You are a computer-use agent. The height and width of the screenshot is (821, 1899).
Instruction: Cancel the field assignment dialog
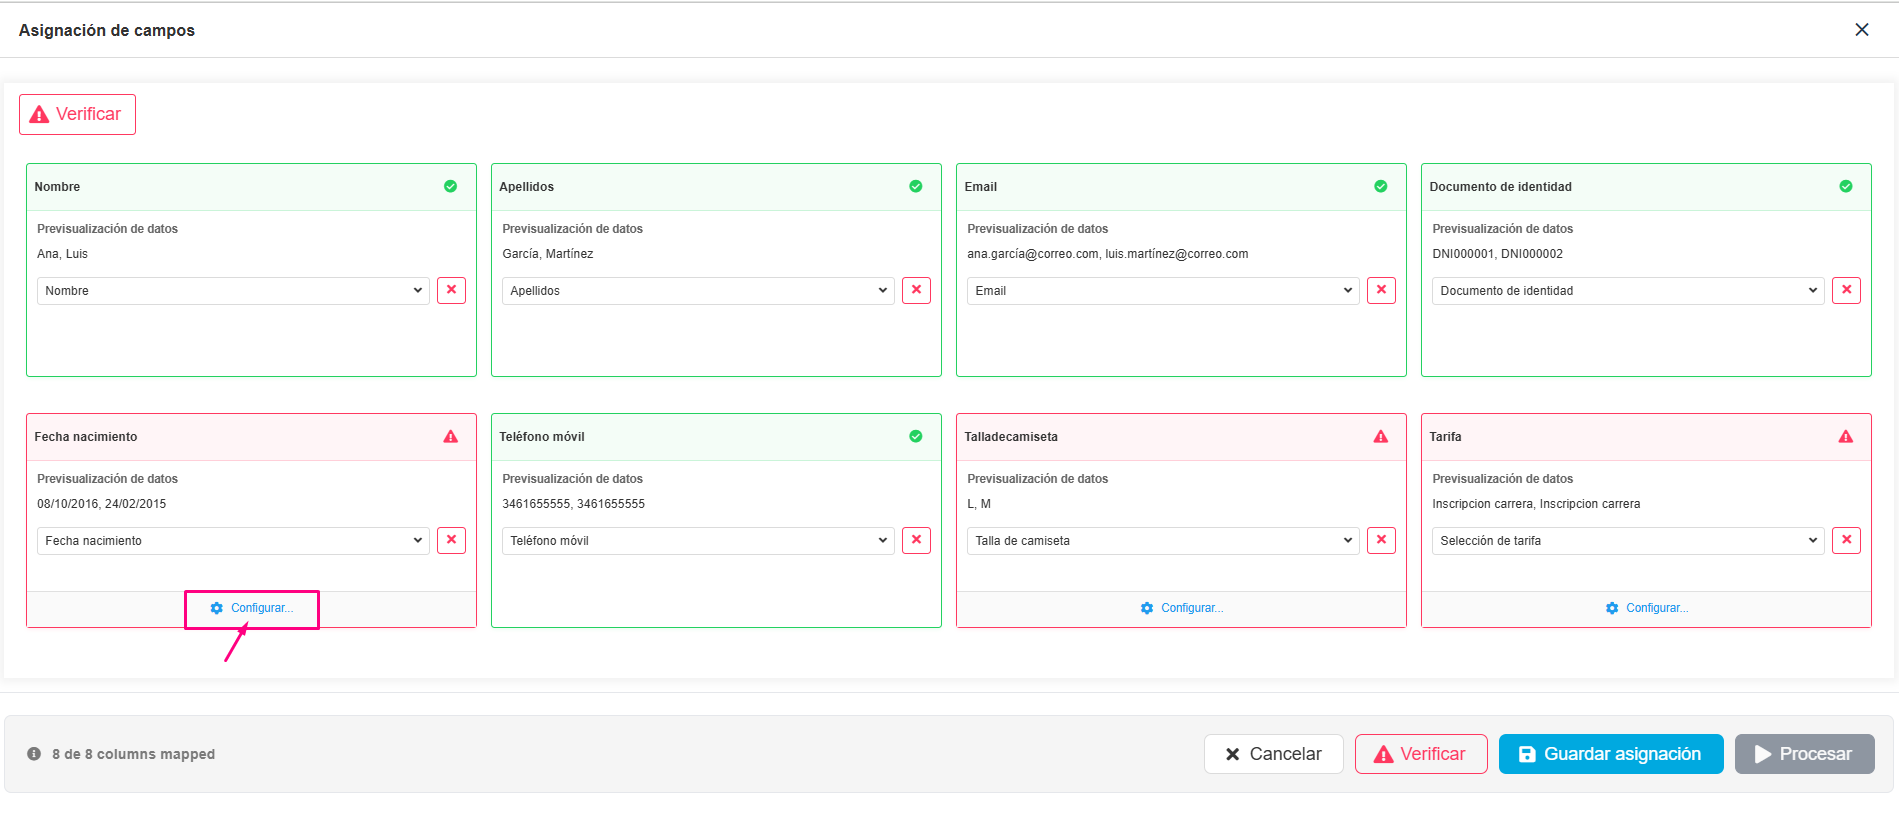(x=1273, y=754)
